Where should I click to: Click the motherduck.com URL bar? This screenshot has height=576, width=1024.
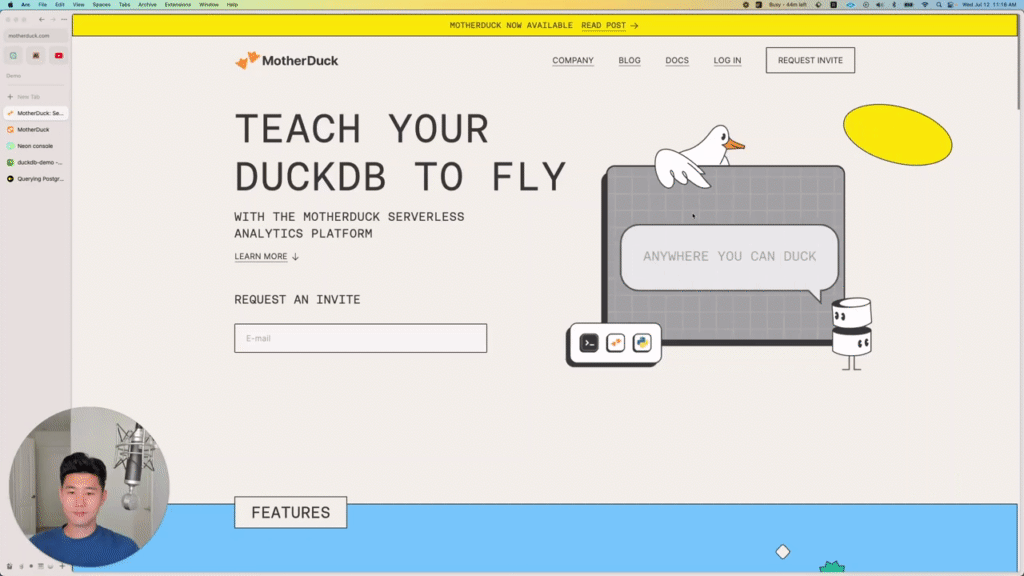[x=36, y=36]
